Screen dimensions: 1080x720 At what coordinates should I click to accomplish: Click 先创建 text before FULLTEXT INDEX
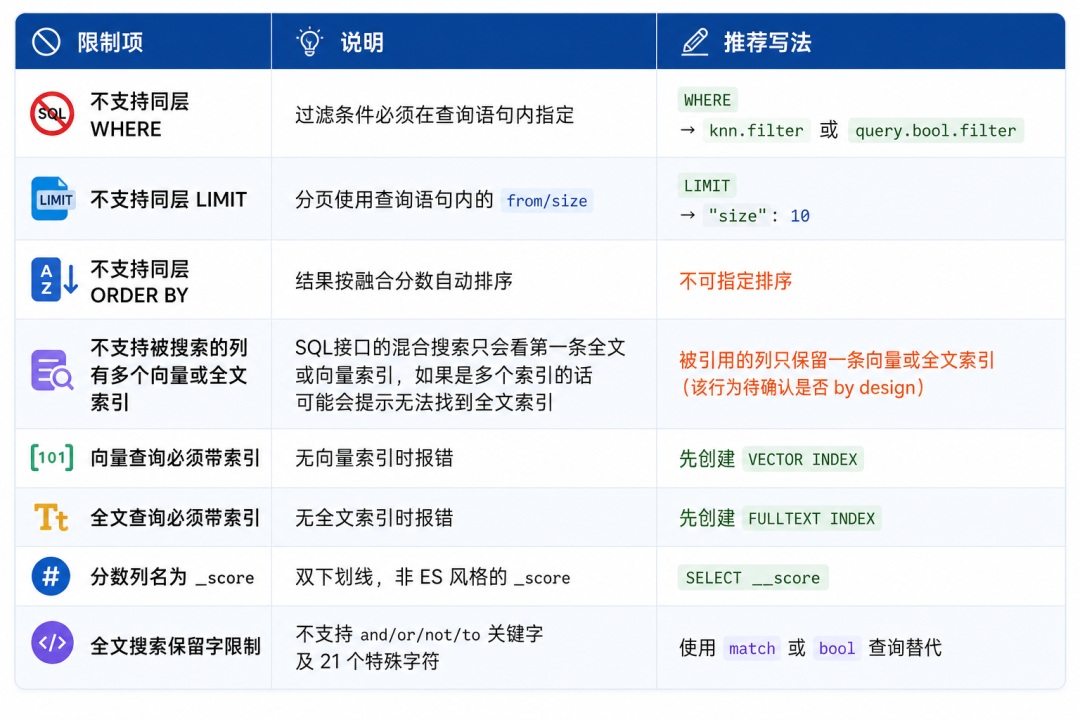tap(707, 518)
